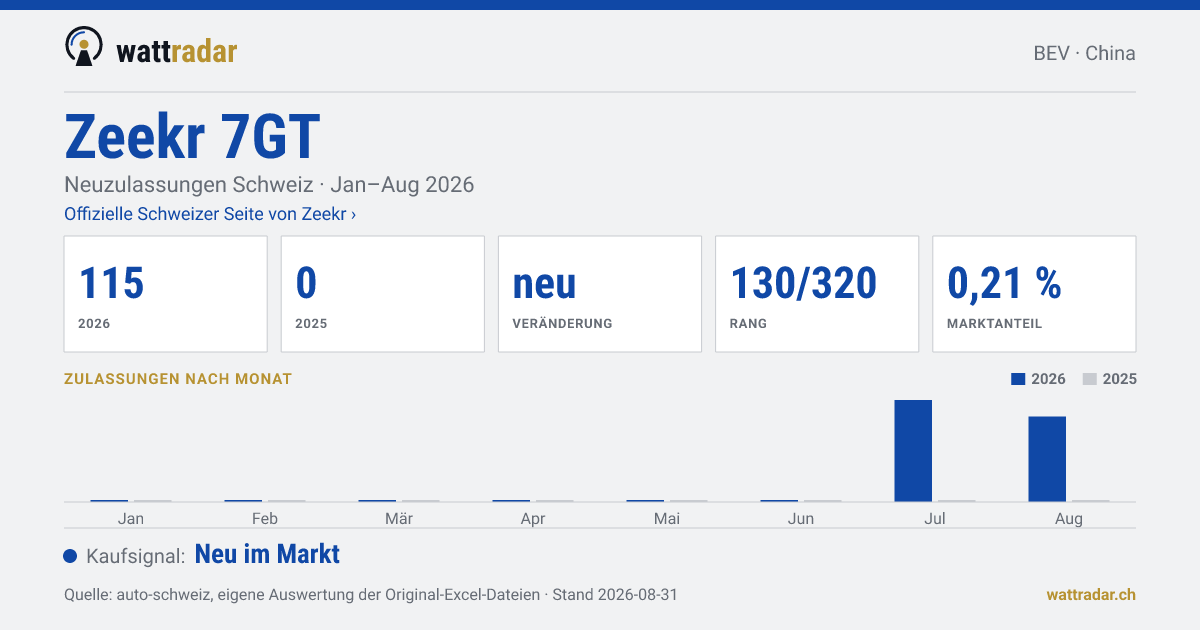This screenshot has height=630, width=1200.
Task: Click the 'Quelle: auto-schweiz' source line
Action: click(x=371, y=594)
